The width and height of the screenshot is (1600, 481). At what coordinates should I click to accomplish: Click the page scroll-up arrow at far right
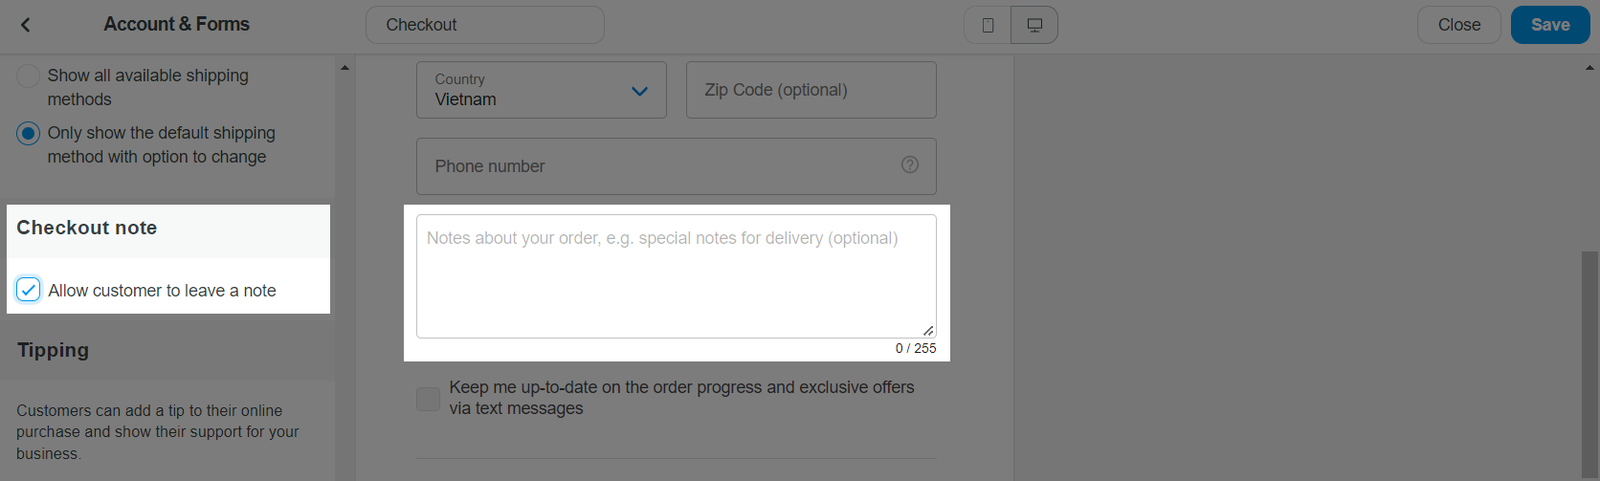[x=1589, y=68]
